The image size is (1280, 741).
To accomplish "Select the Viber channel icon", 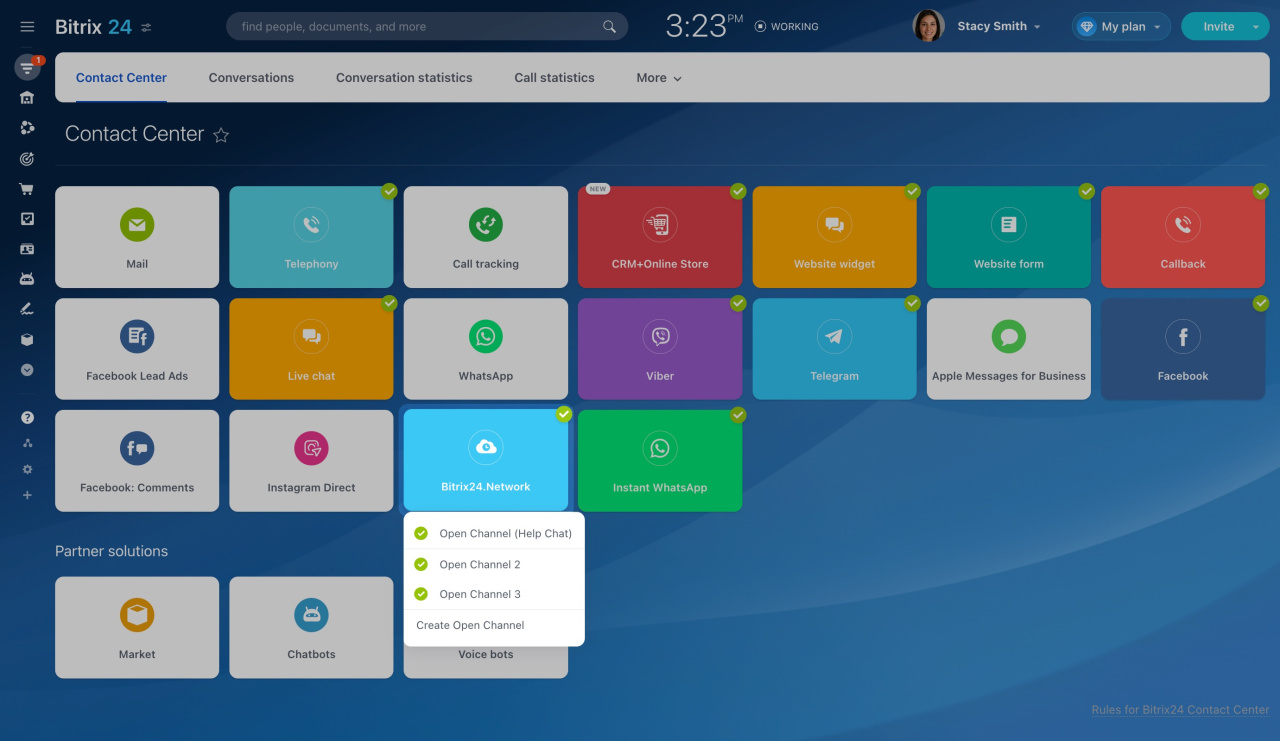I will 660,337.
